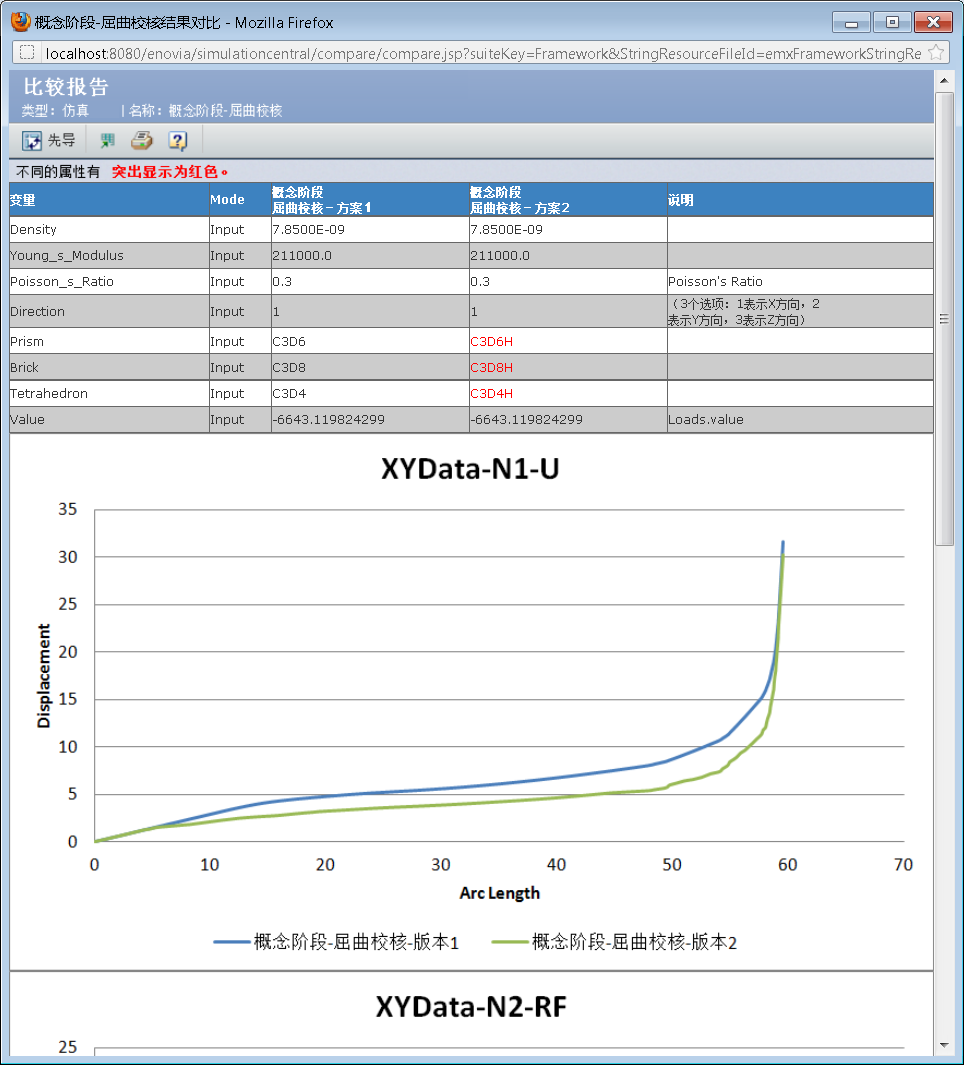Click the printer icon in toolbar
Image resolution: width=964 pixels, height=1065 pixels.
click(x=142, y=141)
